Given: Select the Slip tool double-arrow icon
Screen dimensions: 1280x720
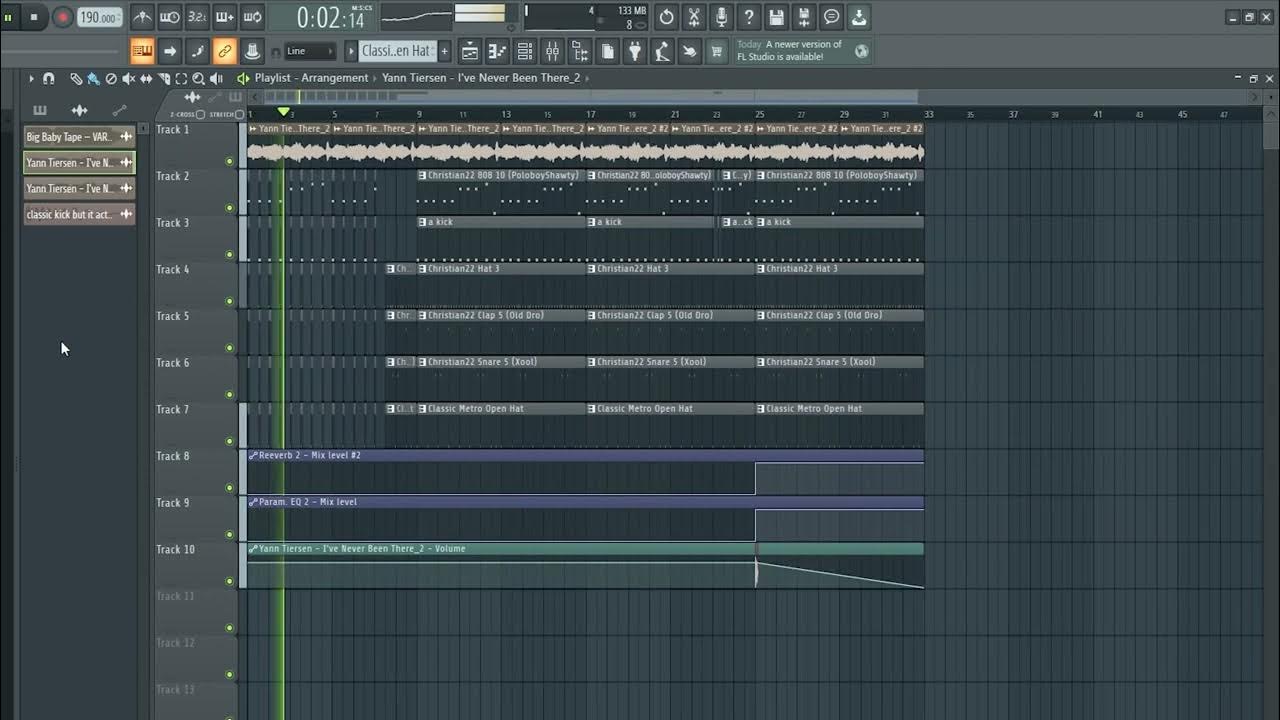Looking at the screenshot, I should pos(146,78).
